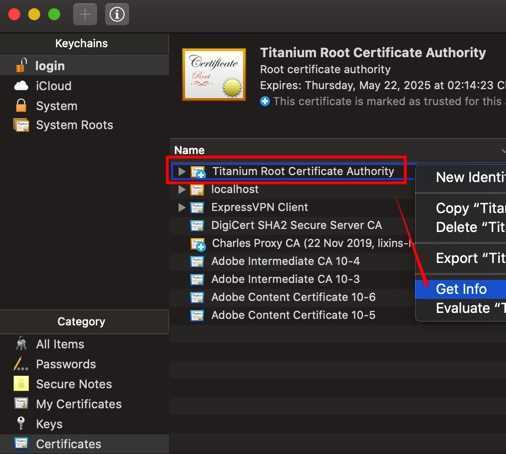This screenshot has height=454, width=506.
Task: Click the large certificate thumbnail image
Action: click(214, 74)
